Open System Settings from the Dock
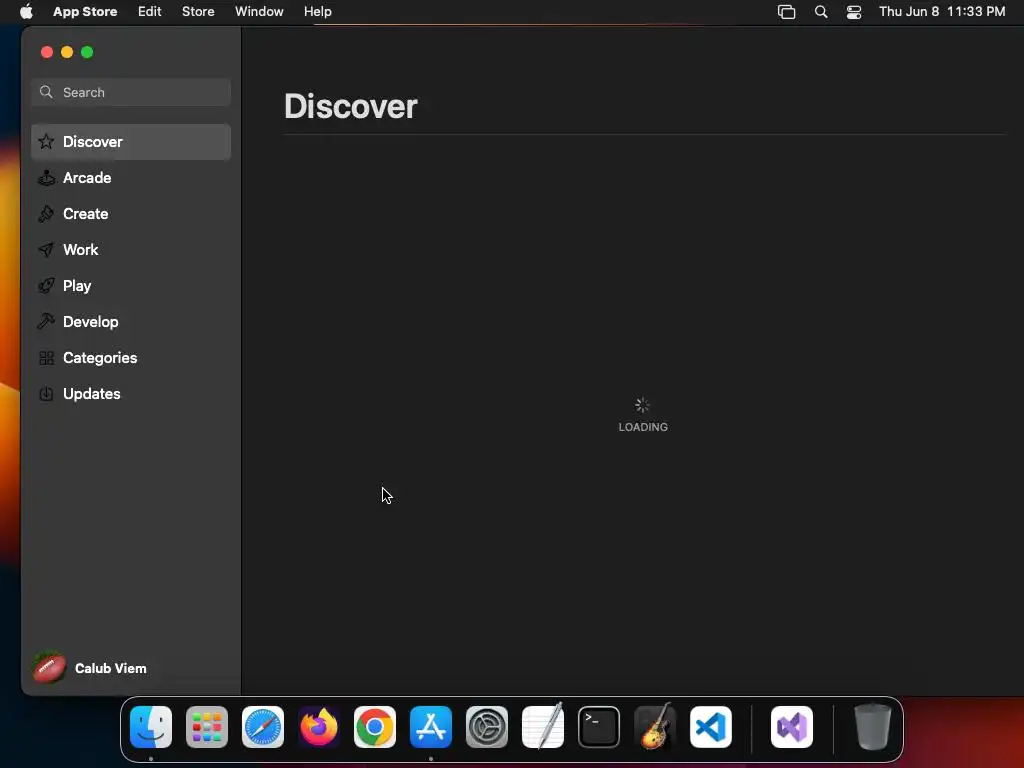 [x=487, y=727]
